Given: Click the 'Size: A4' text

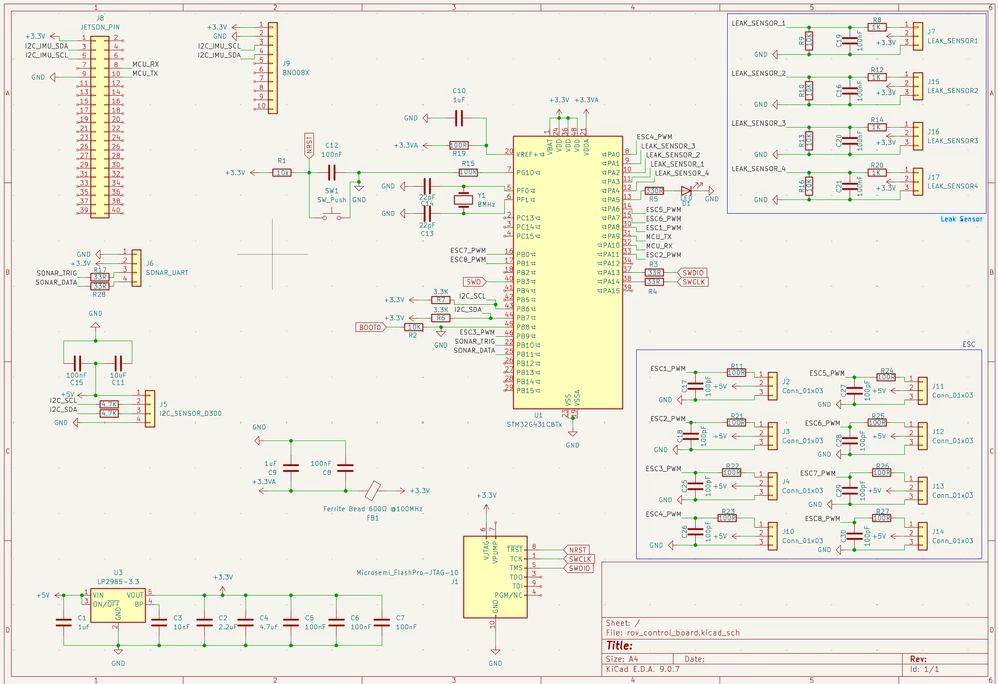Looking at the screenshot, I should (622, 659).
